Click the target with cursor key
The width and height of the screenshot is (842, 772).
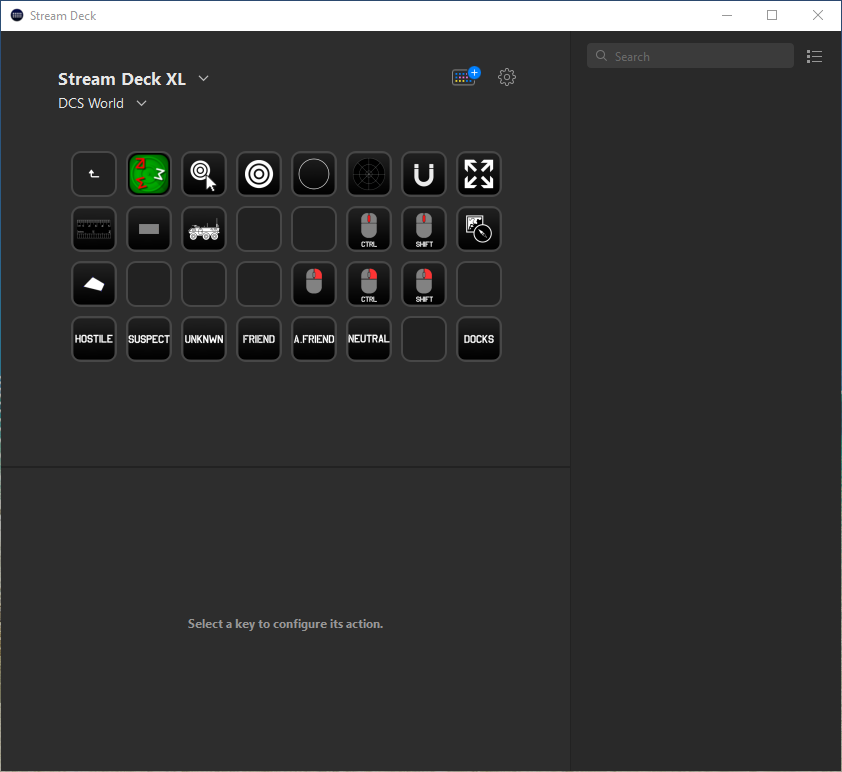(204, 174)
